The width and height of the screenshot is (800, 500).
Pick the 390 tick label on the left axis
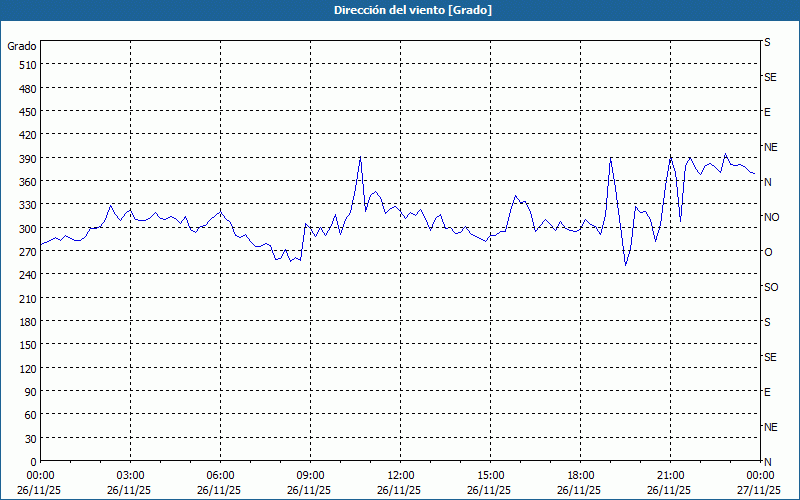[28, 159]
